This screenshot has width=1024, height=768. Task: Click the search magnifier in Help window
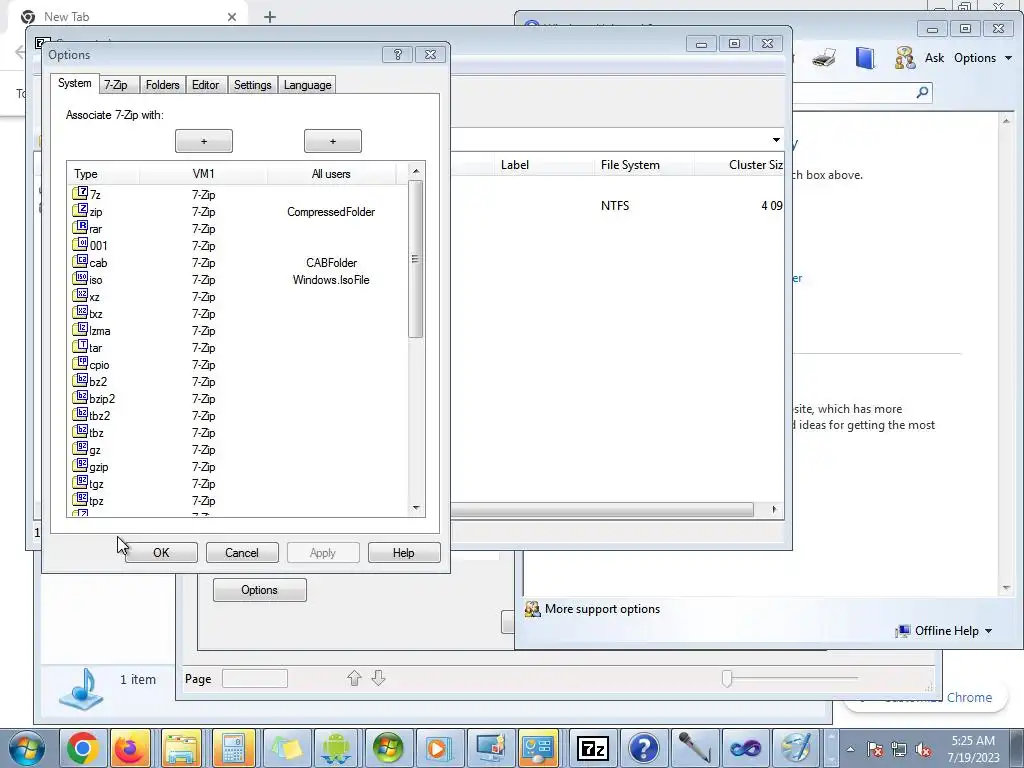click(922, 93)
